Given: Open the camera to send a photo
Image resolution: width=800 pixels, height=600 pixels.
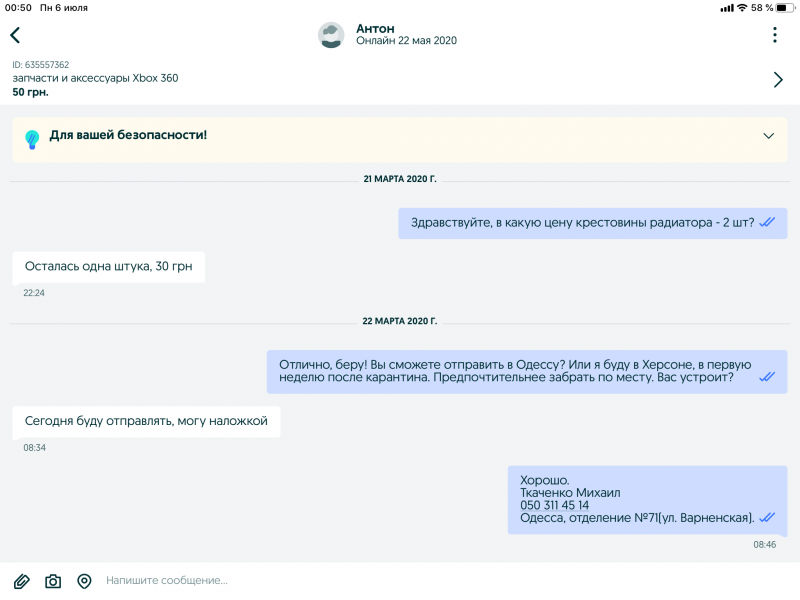Looking at the screenshot, I should 53,581.
